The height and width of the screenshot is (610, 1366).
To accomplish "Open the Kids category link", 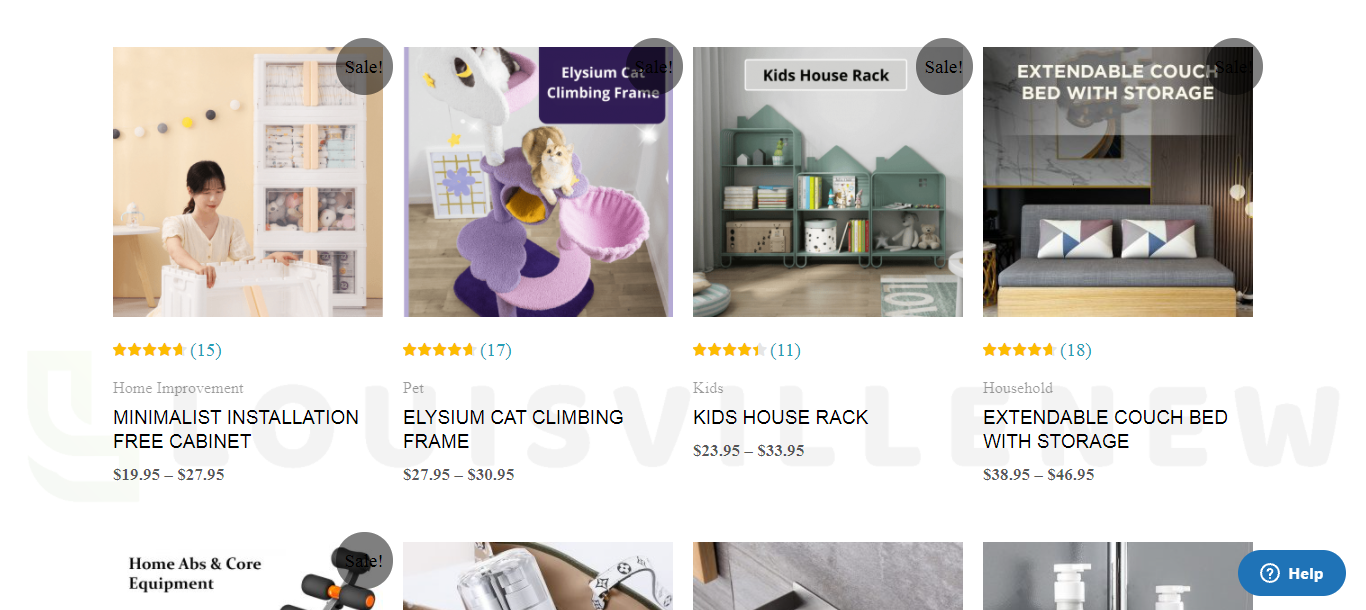I will point(708,388).
